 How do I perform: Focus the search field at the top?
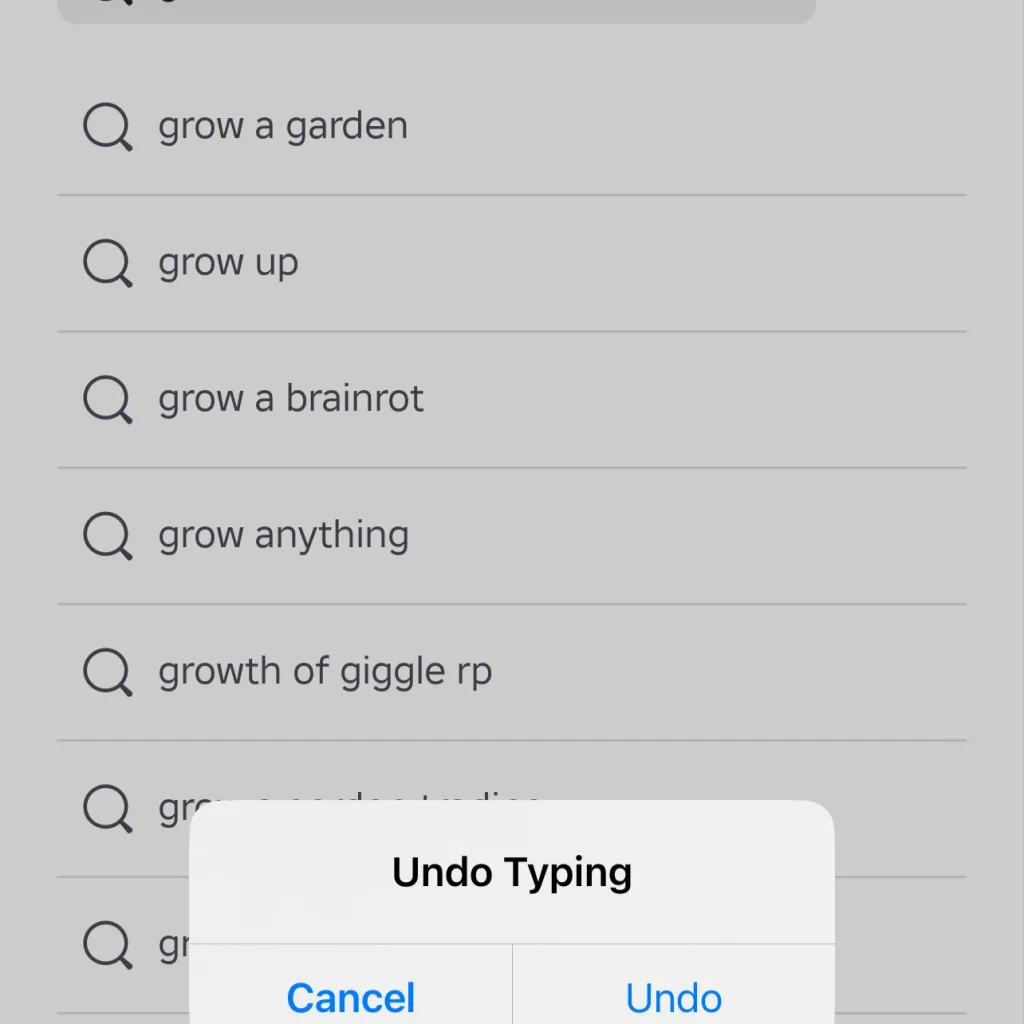(436, 10)
